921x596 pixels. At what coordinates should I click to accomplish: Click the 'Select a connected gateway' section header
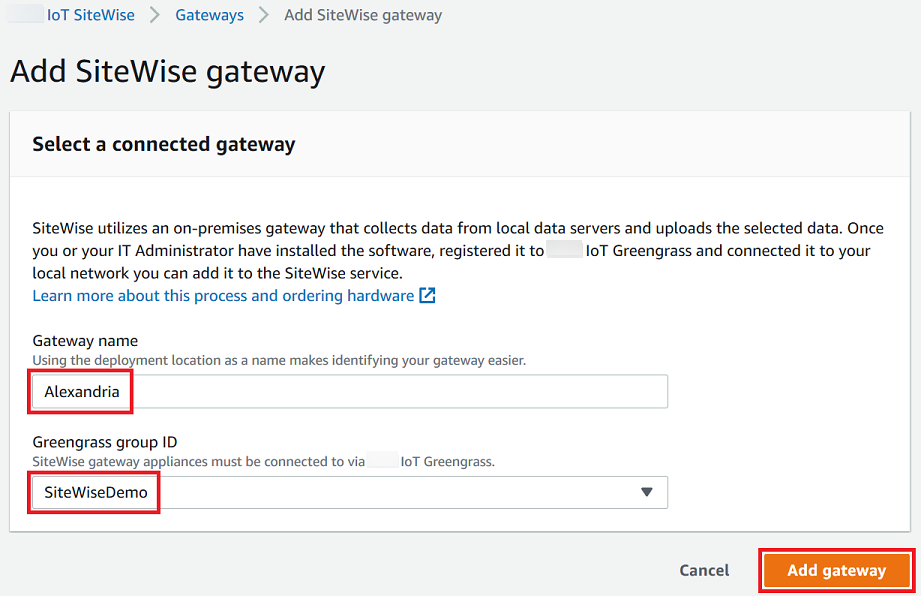[x=164, y=144]
